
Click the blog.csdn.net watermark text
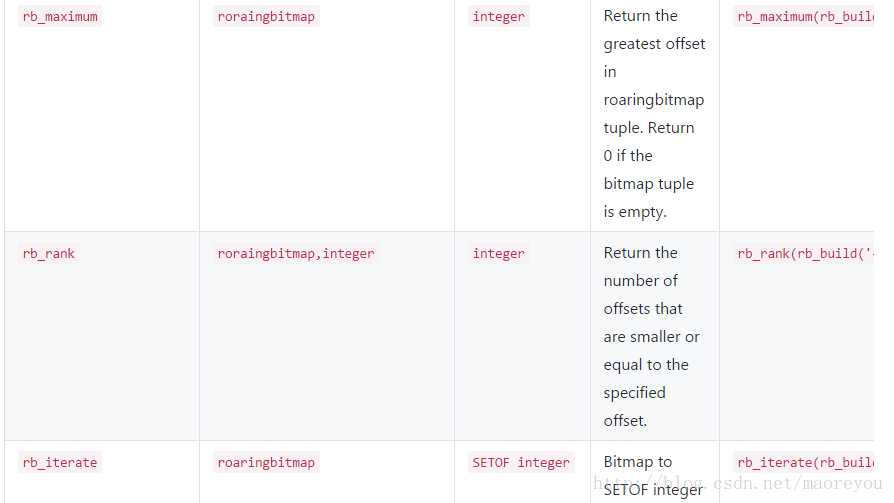(737, 484)
